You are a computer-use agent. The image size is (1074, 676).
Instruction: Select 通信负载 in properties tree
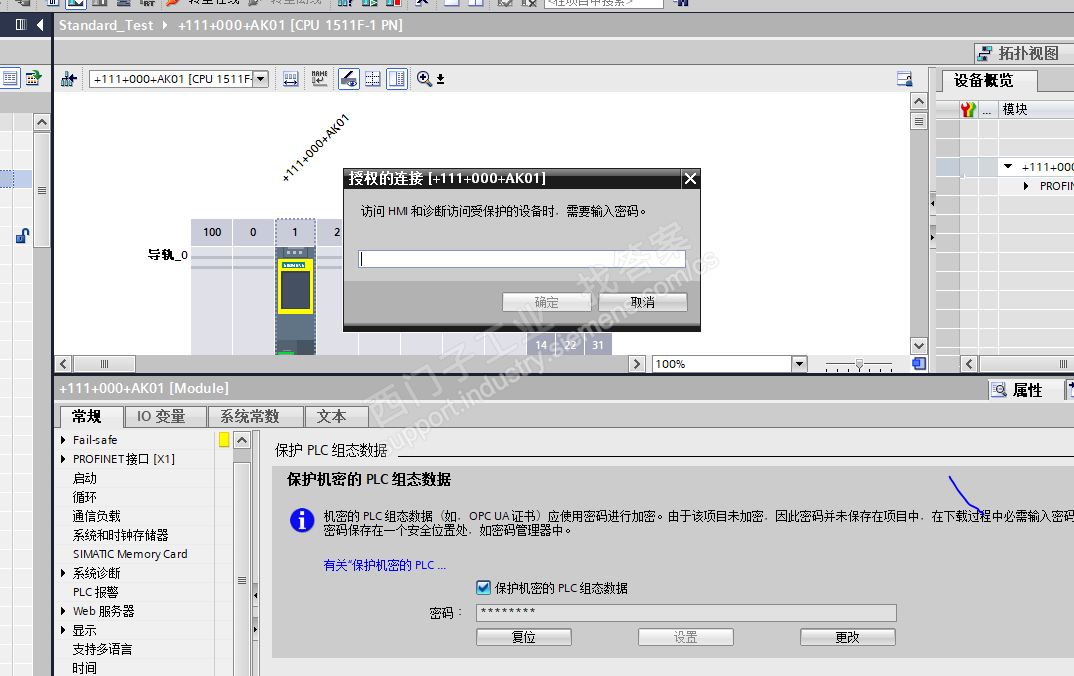pos(97,516)
